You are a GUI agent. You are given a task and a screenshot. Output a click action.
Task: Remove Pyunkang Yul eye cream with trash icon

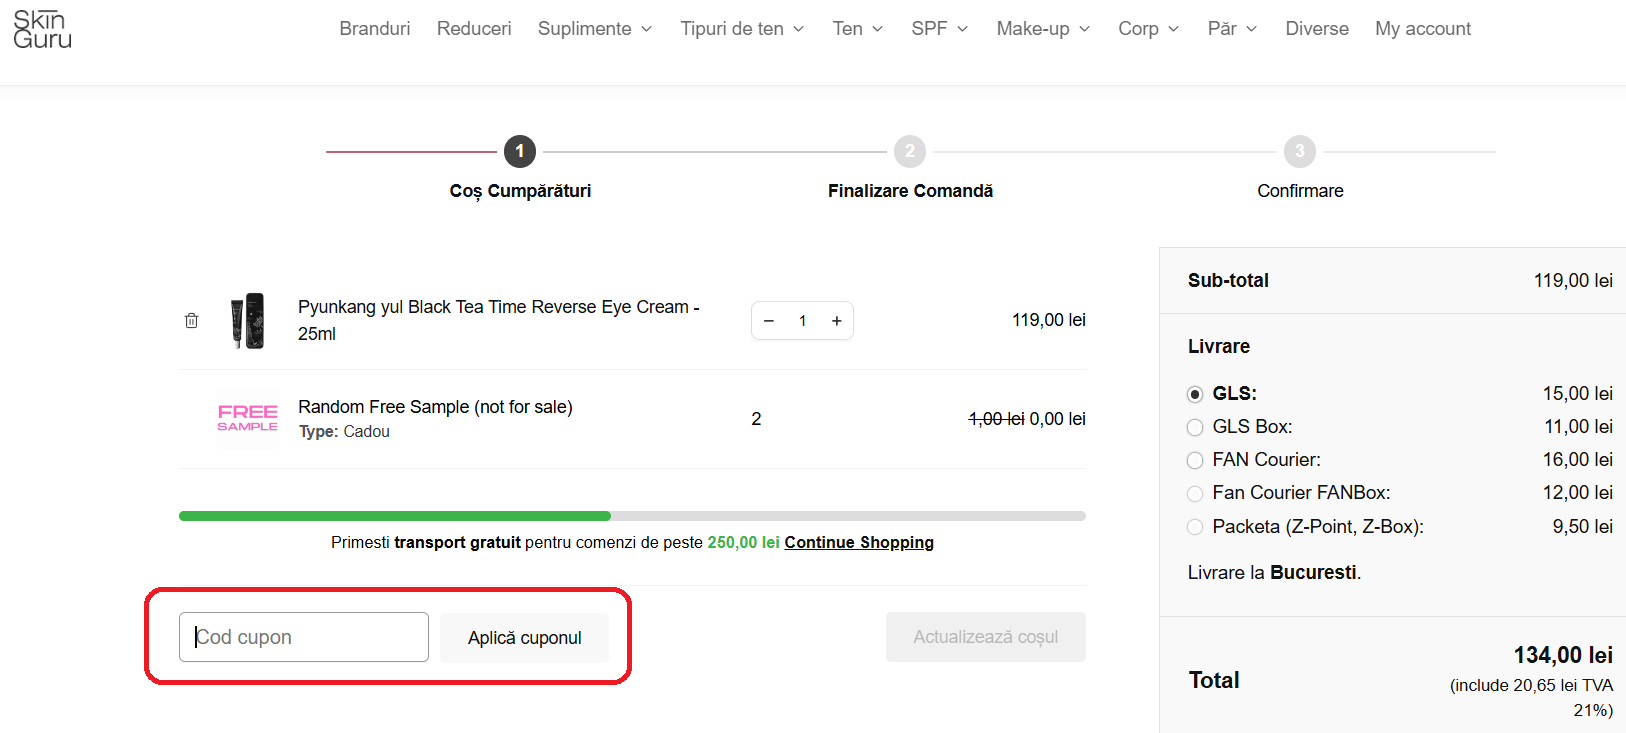coord(192,321)
